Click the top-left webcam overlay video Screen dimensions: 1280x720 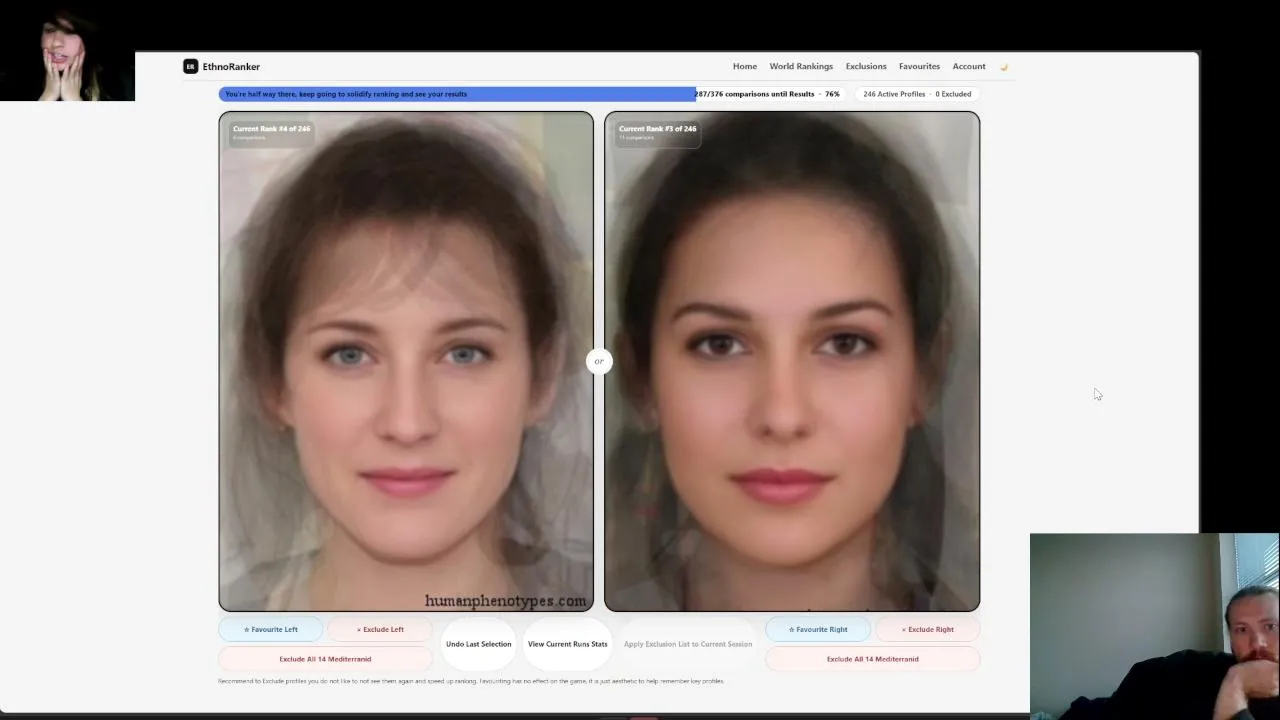coord(67,50)
